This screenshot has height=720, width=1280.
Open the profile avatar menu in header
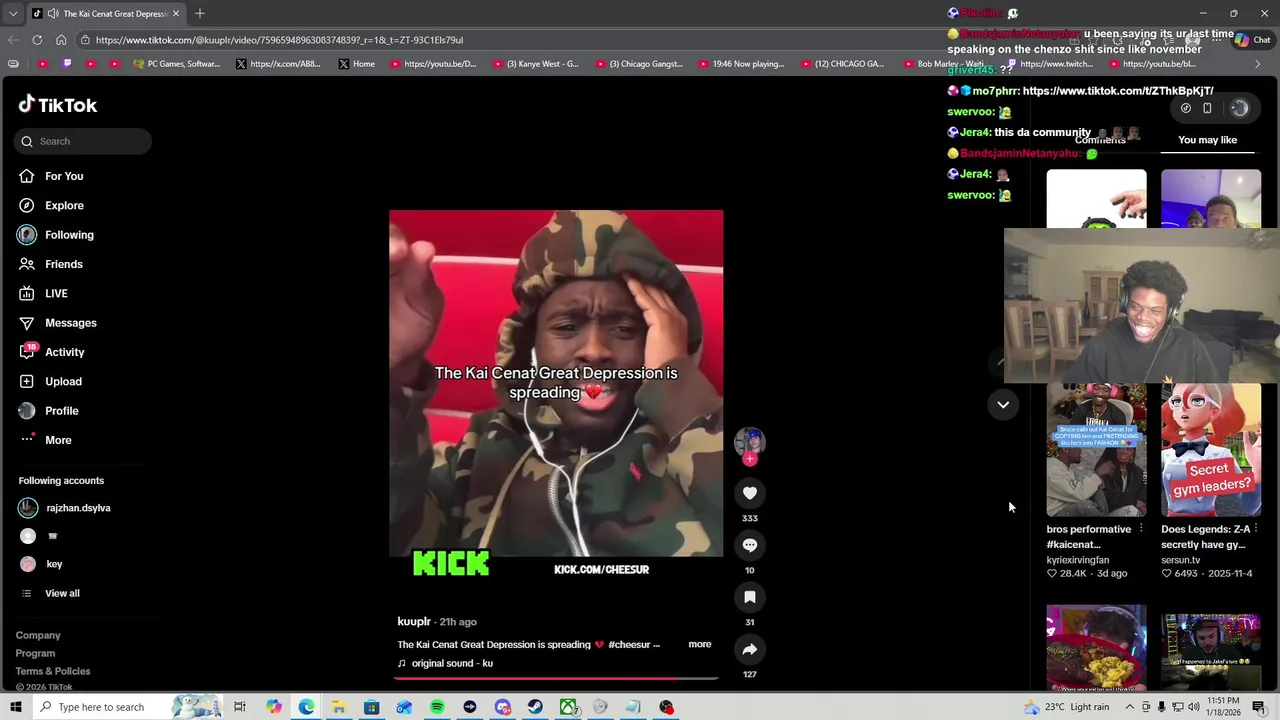click(x=1240, y=108)
